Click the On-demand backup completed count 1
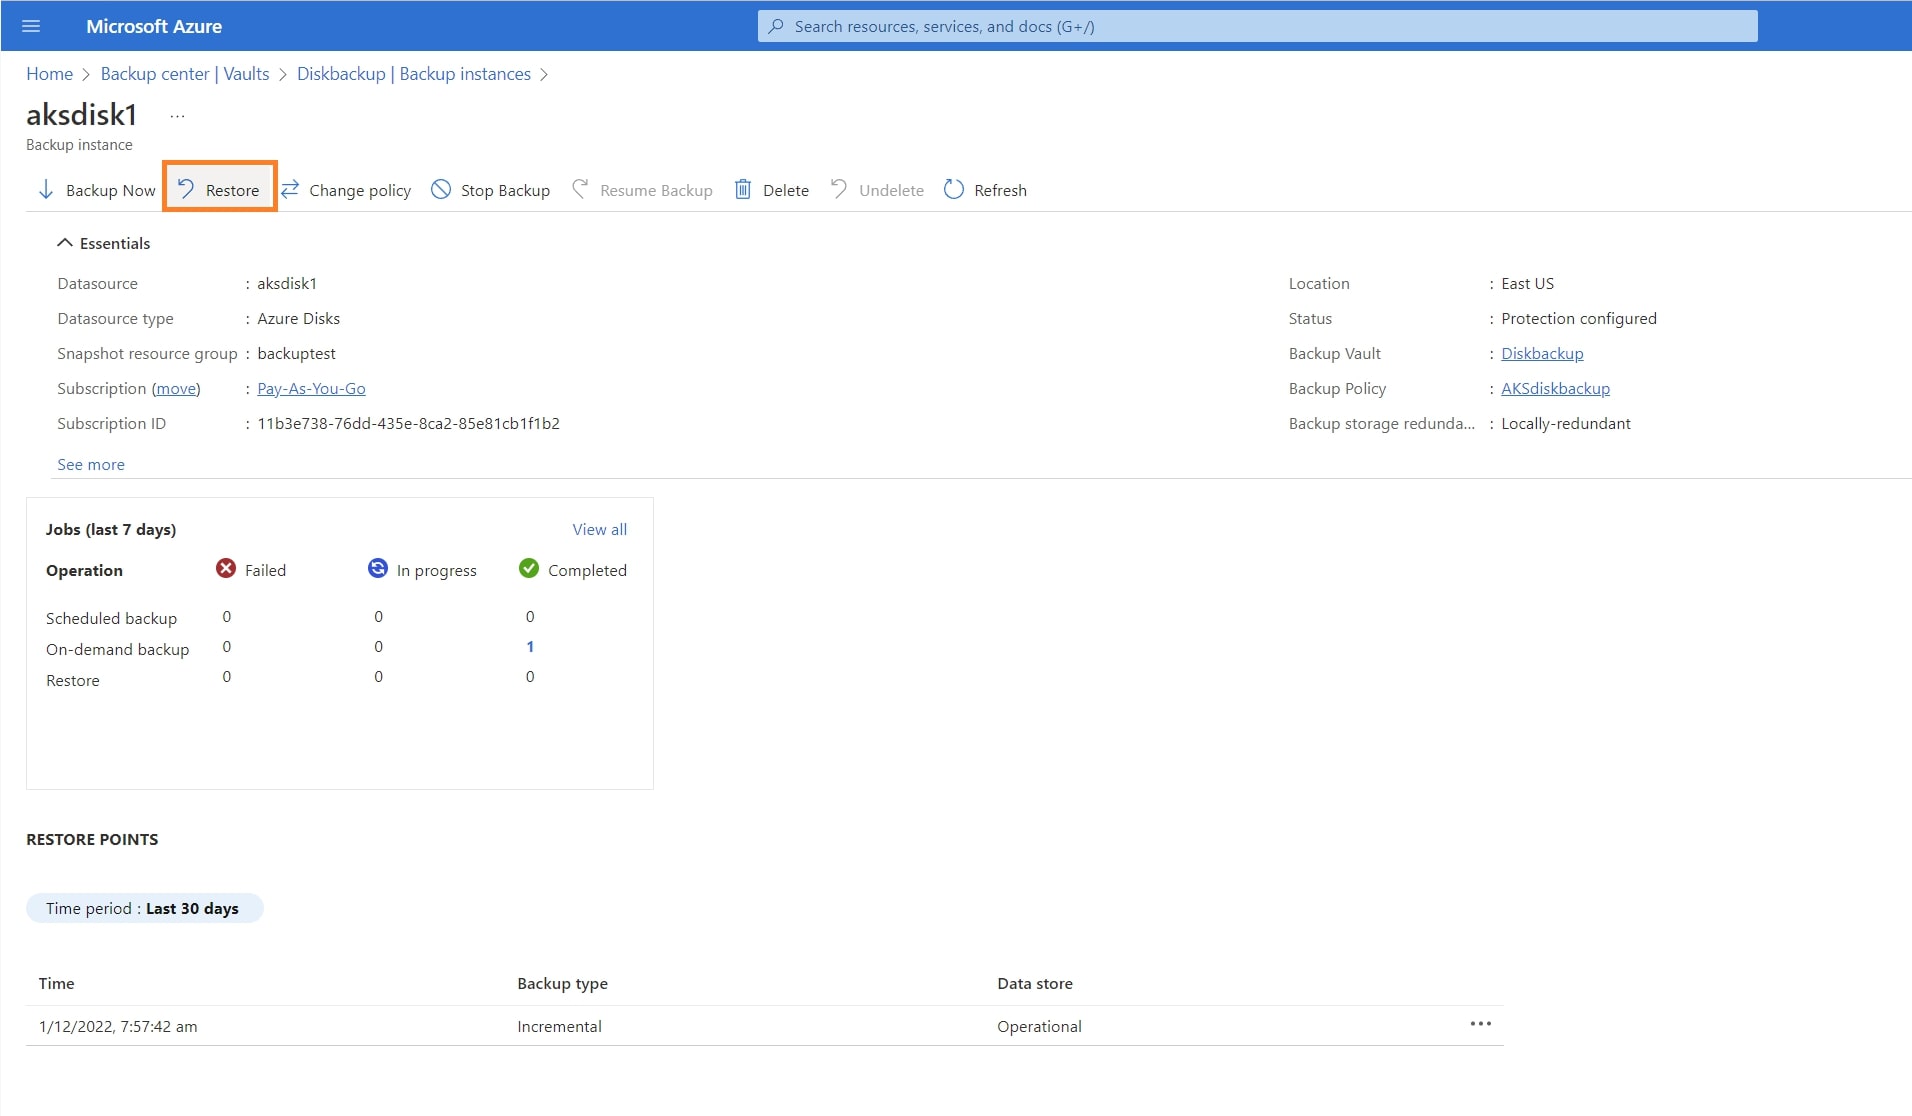This screenshot has height=1116, width=1912. pyautogui.click(x=530, y=647)
